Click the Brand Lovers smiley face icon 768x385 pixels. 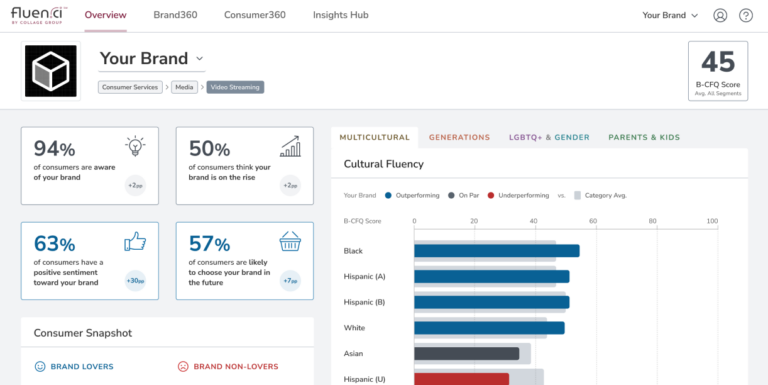40,366
